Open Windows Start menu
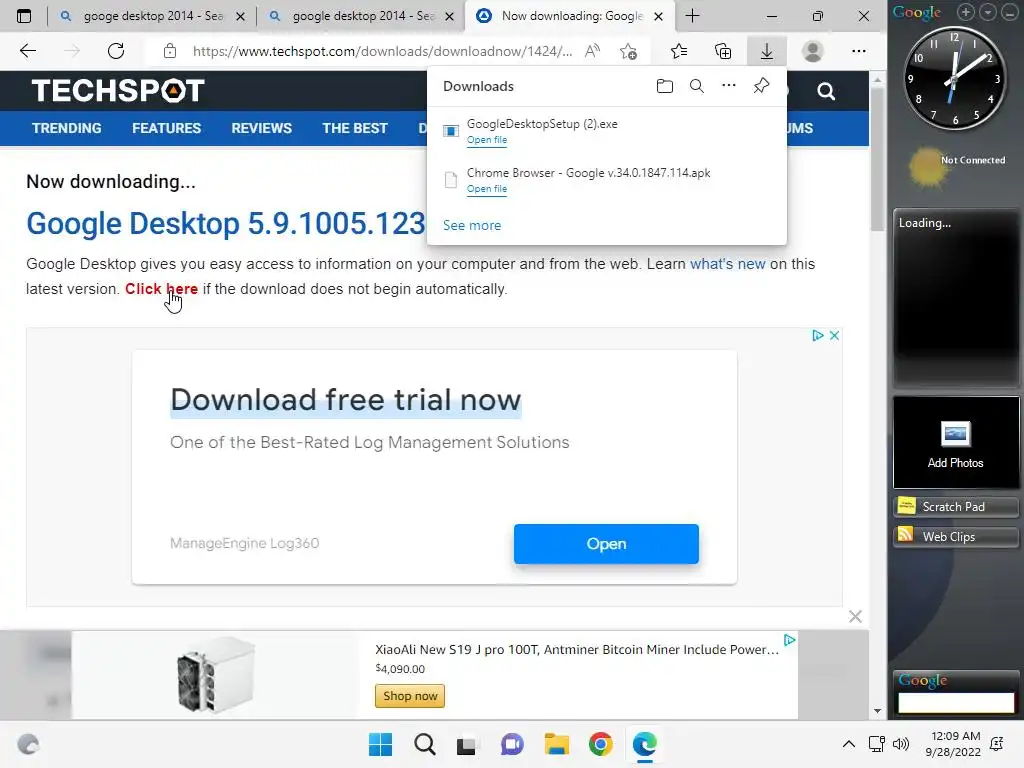Viewport: 1024px width, 768px height. (381, 744)
